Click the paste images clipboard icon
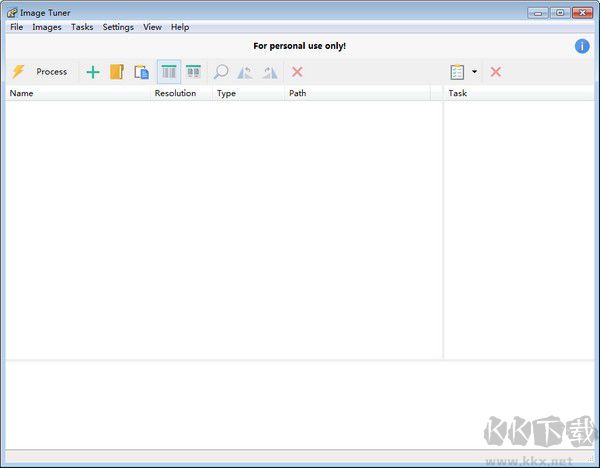The image size is (600, 468). (142, 72)
